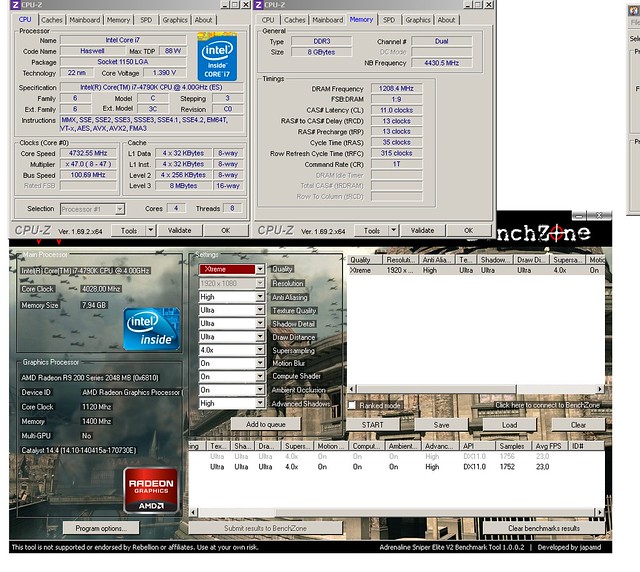This screenshot has height=572, width=640.
Task: Enable the Ranked mode checkbox
Action: (352, 405)
